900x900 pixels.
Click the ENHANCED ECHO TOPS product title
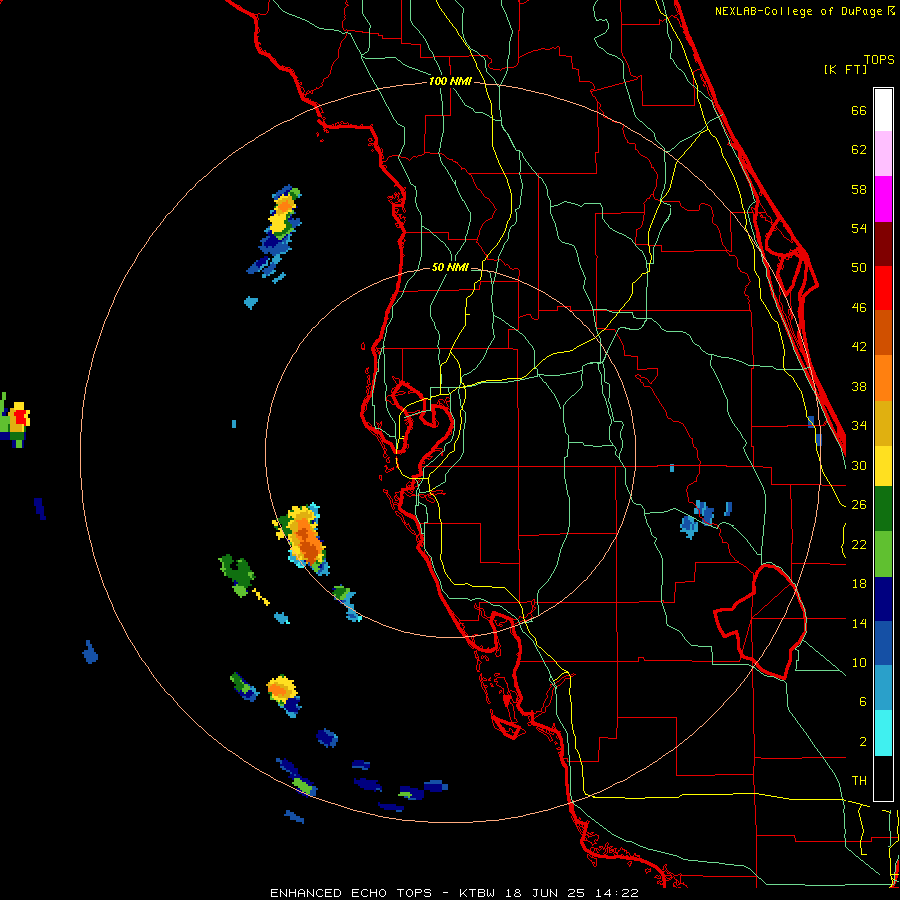(351, 893)
